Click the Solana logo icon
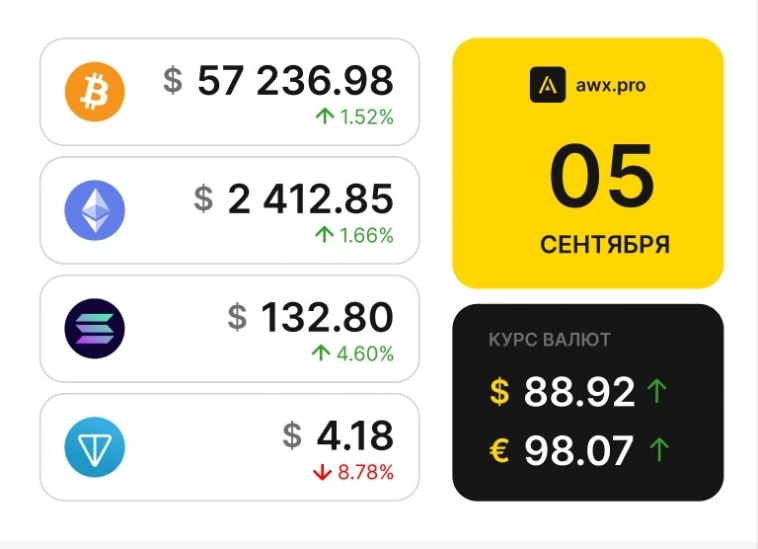 pyautogui.click(x=94, y=329)
